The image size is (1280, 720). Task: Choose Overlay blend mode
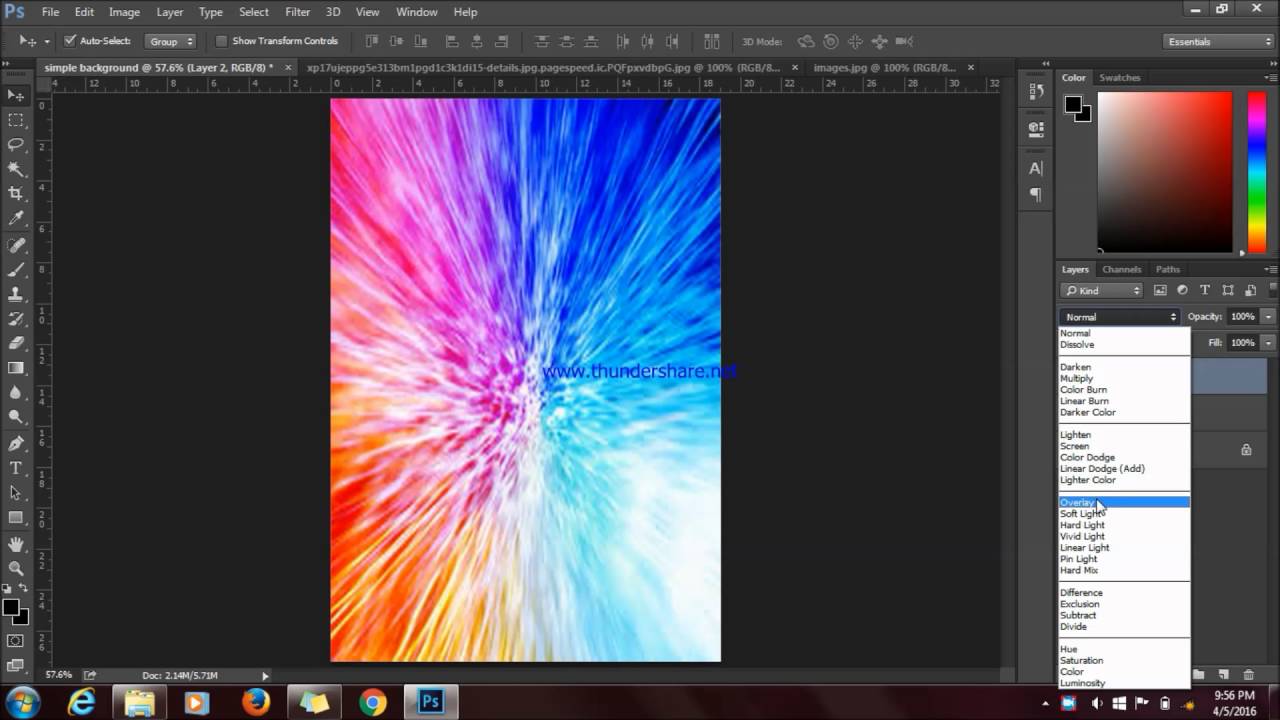[x=1124, y=502]
